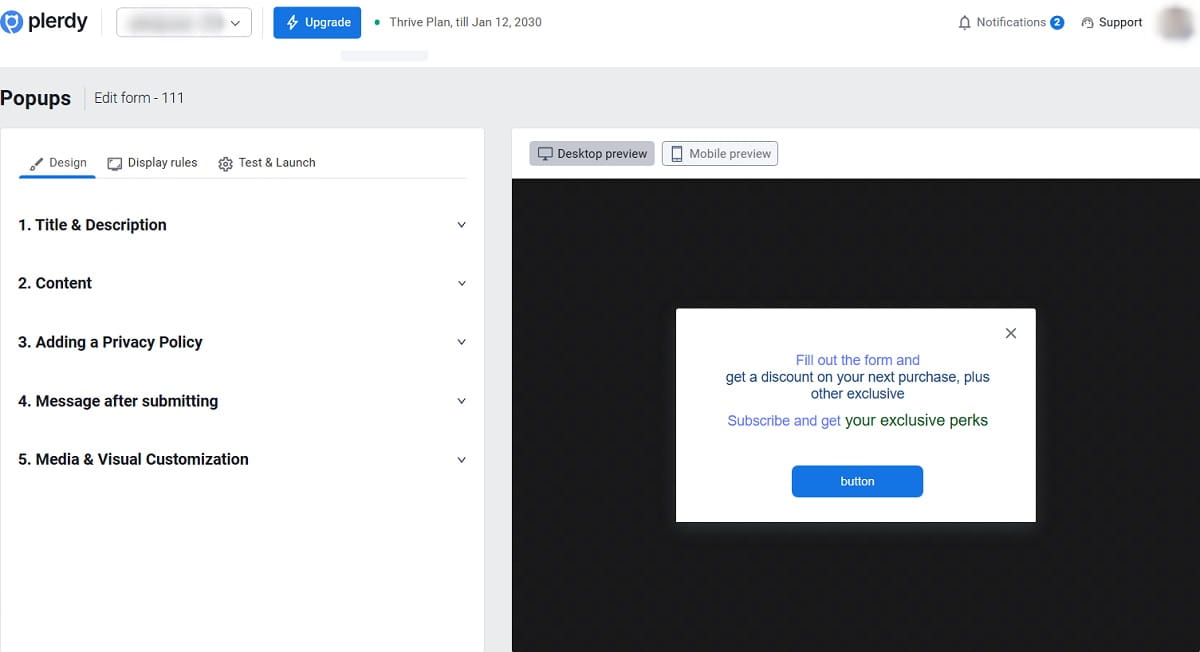Activate Desktop preview mode

(x=591, y=153)
